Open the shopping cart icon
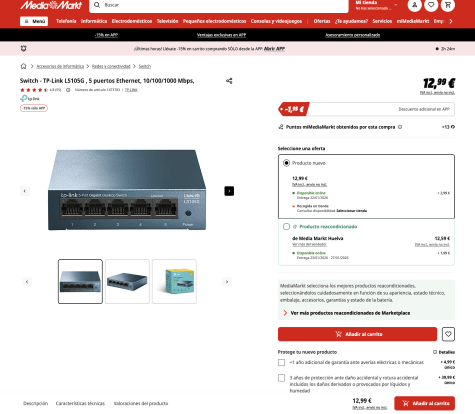 click(448, 5)
